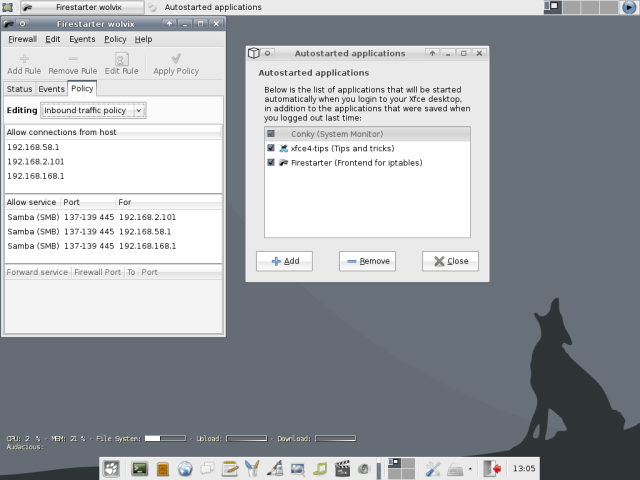Launch the web browser globe icon
The image size is (640, 480).
coord(185,468)
